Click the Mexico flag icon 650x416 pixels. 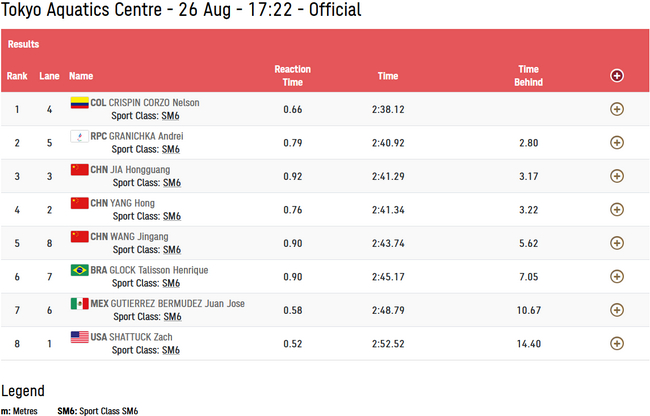79,304
